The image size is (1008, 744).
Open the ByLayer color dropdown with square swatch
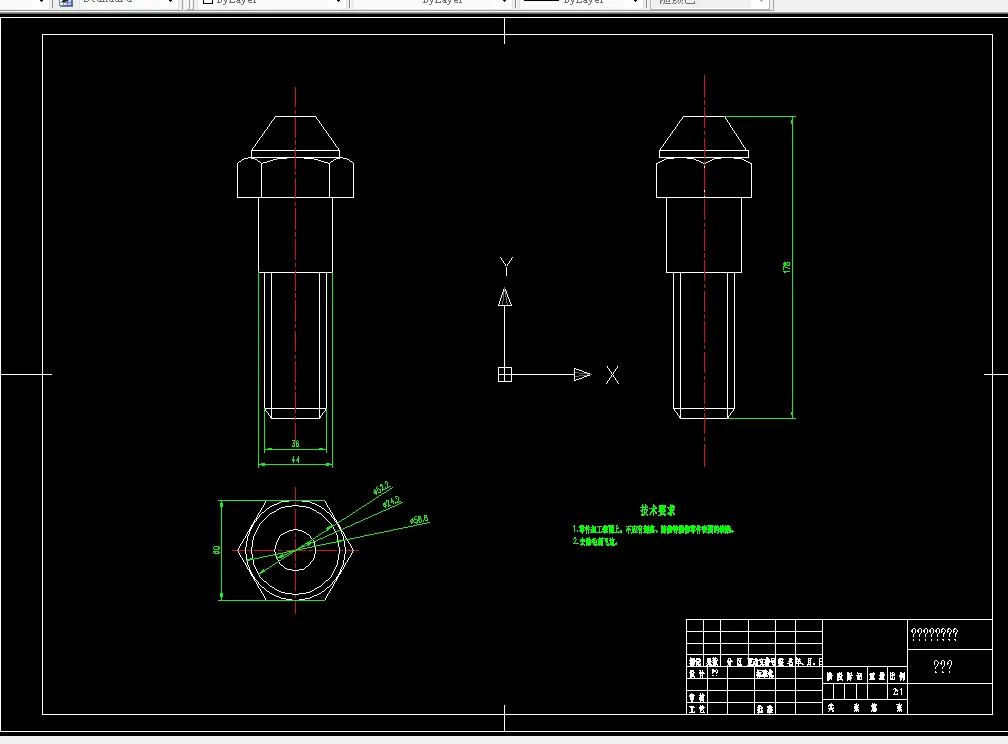click(272, 3)
